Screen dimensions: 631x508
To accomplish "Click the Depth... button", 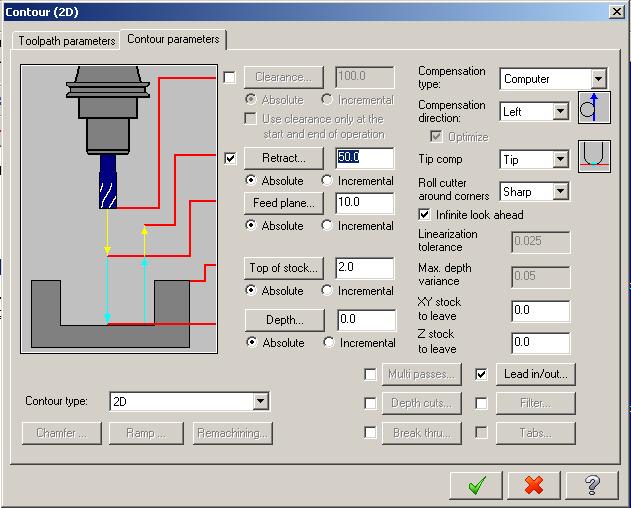I will pyautogui.click(x=285, y=320).
